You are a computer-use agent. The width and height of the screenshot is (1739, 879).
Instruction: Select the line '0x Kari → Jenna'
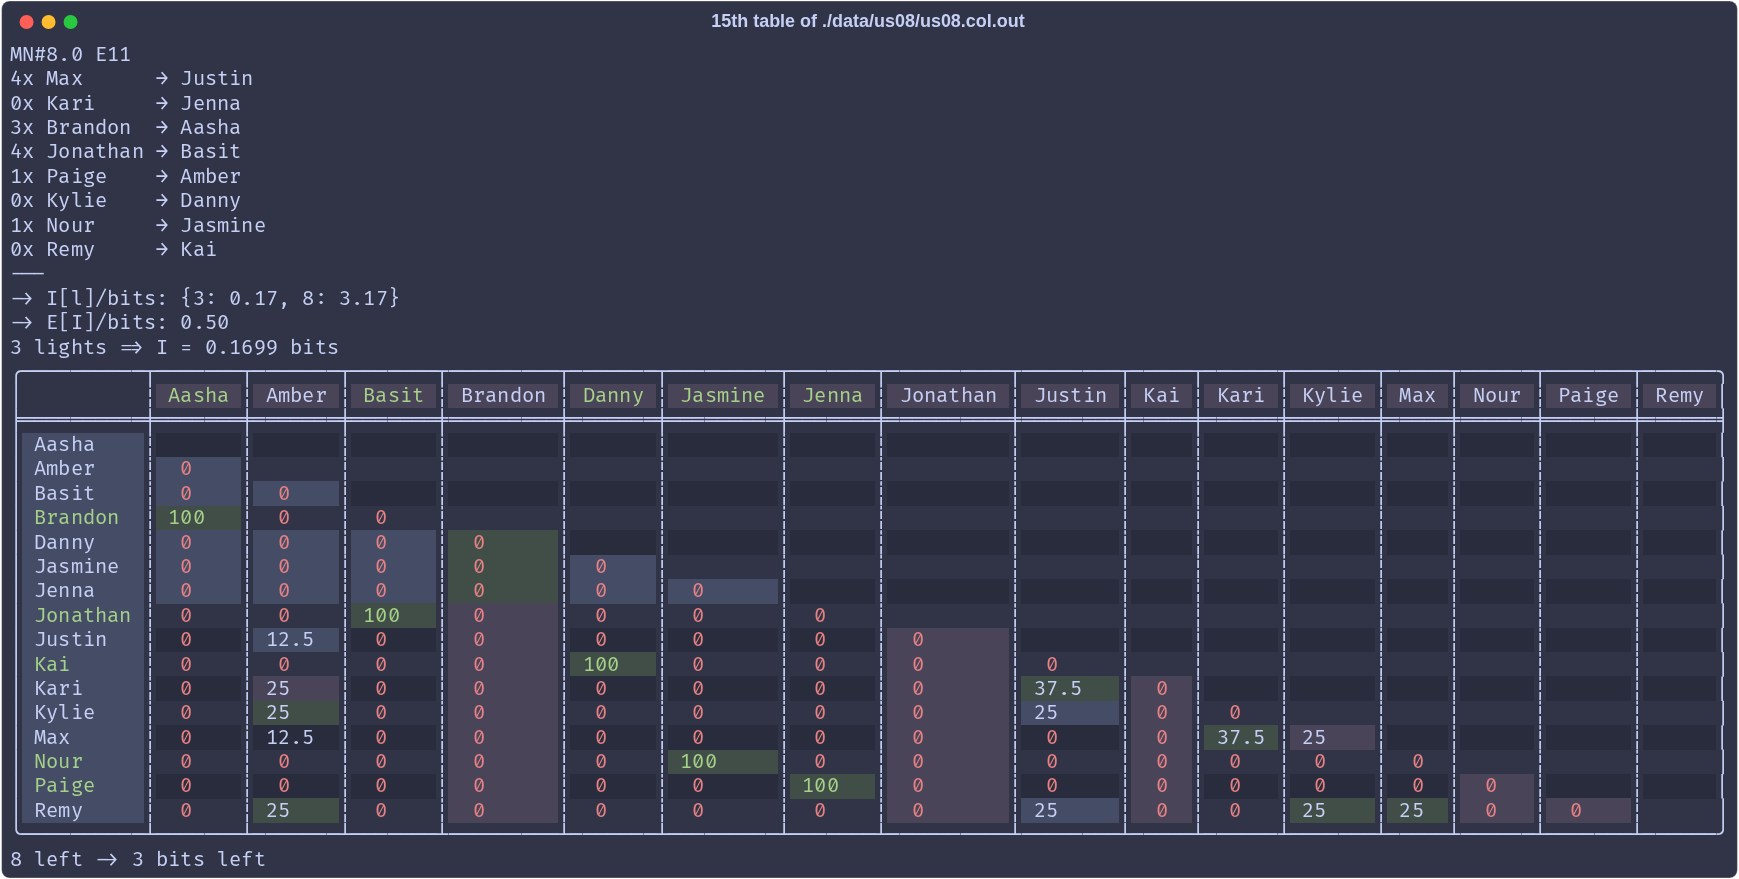coord(126,103)
